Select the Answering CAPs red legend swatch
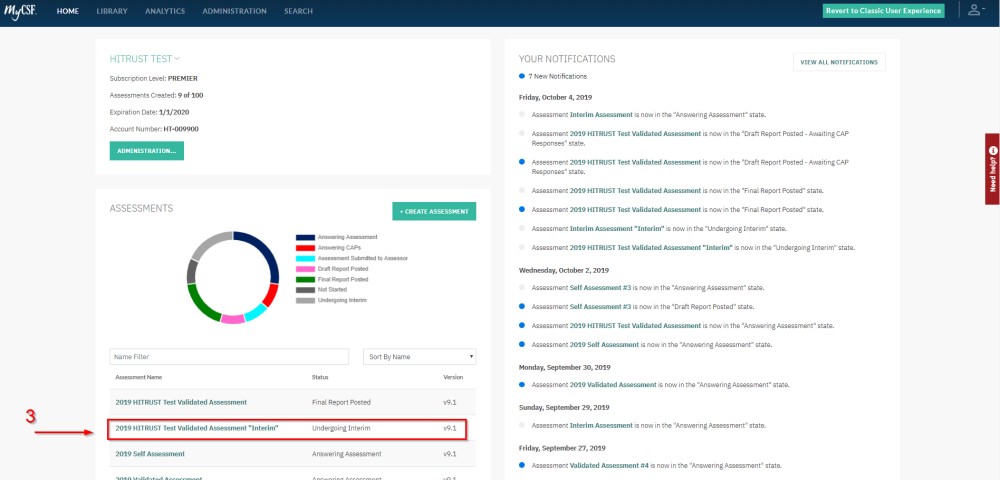This screenshot has height=480, width=1000. pos(305,248)
